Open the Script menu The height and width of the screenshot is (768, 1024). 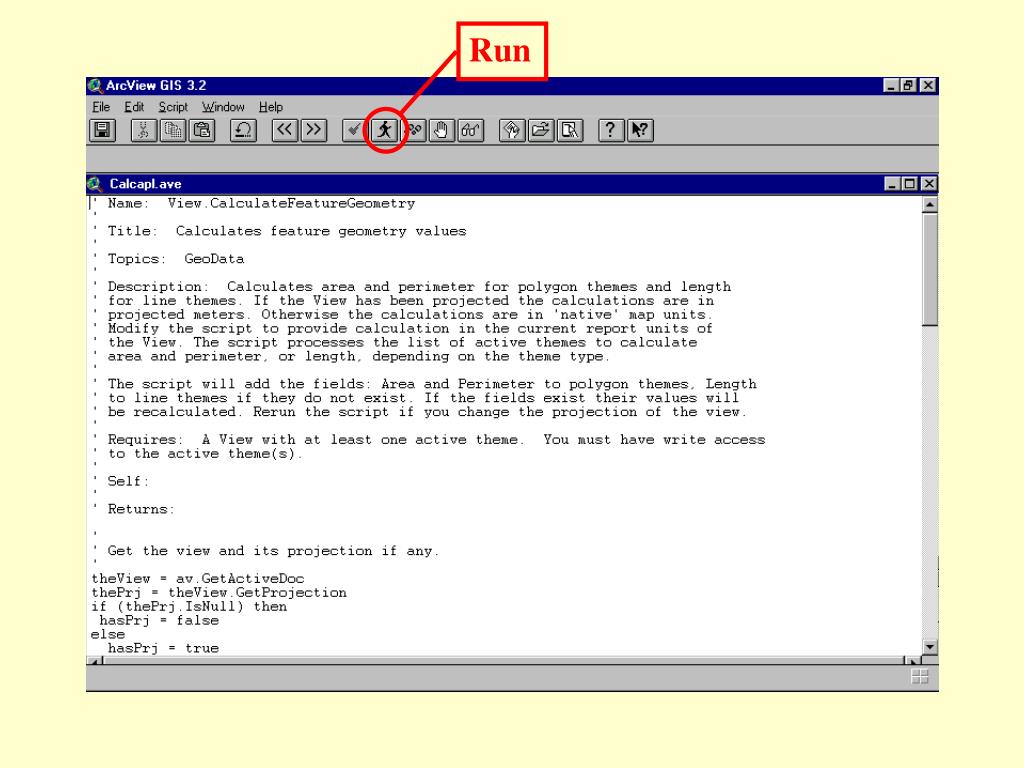click(x=173, y=107)
